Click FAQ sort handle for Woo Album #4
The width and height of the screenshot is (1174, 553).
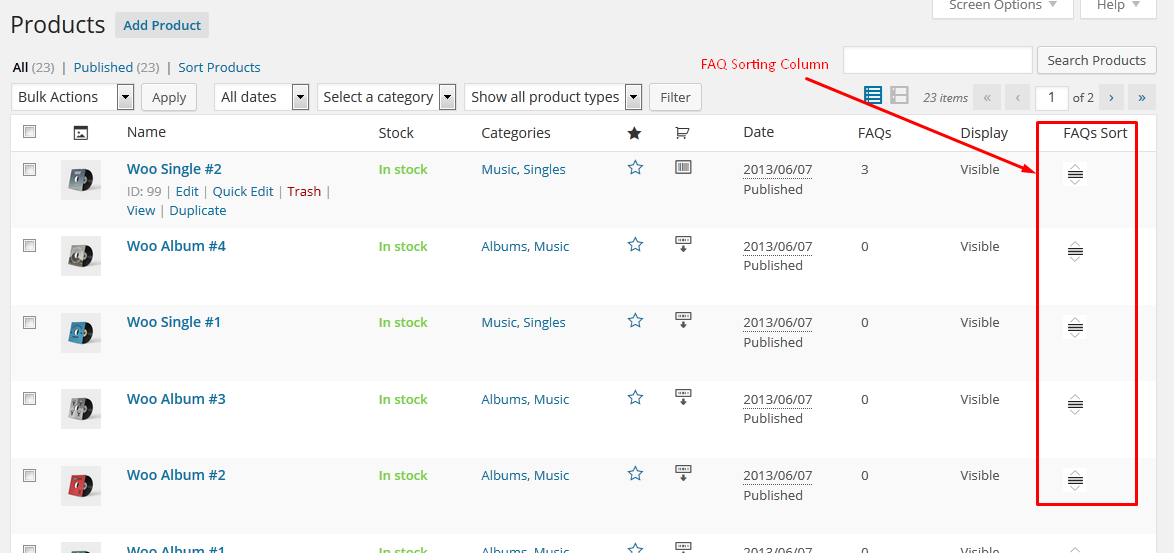[x=1075, y=252]
